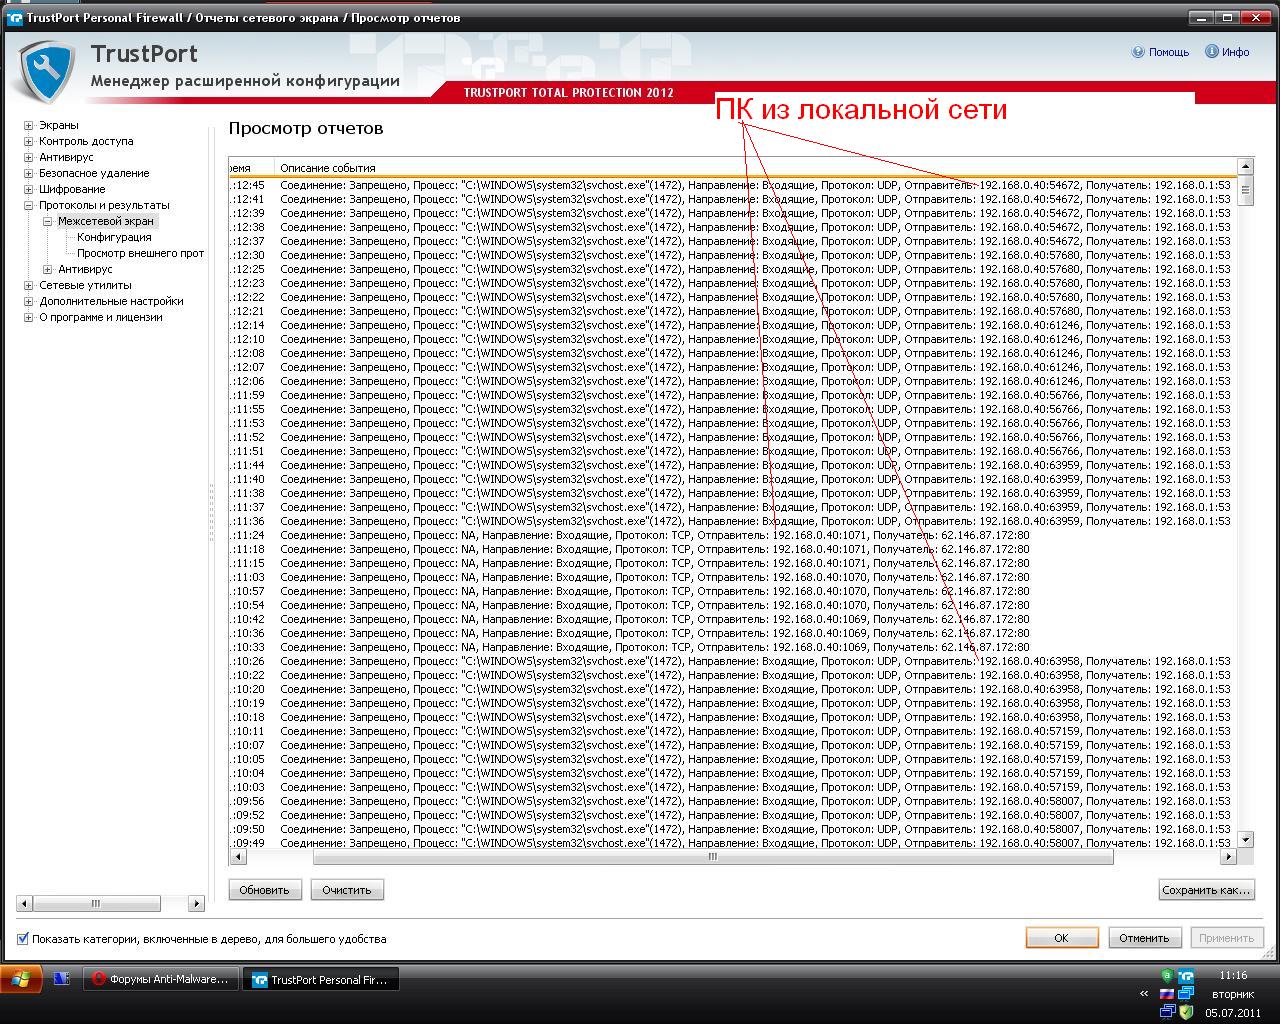
Task: Expand the Сетевые утилиты tree node
Action: (29, 286)
